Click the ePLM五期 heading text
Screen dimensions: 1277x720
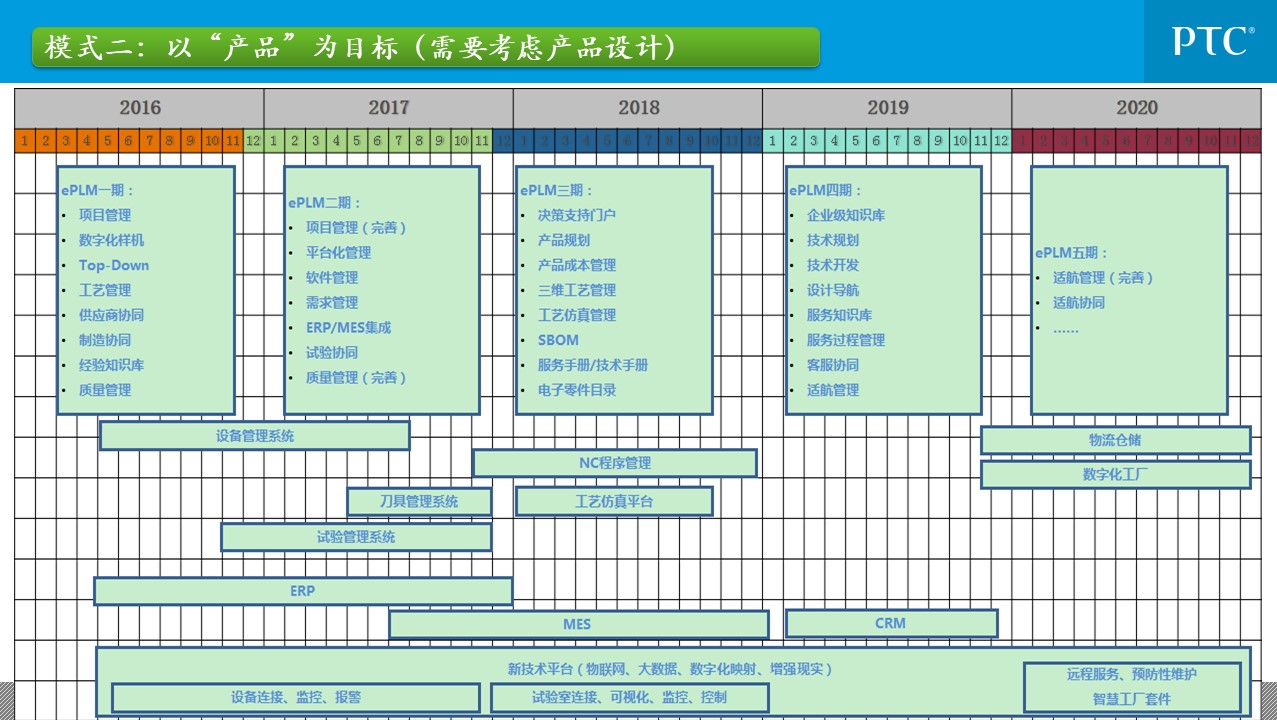pos(1071,253)
